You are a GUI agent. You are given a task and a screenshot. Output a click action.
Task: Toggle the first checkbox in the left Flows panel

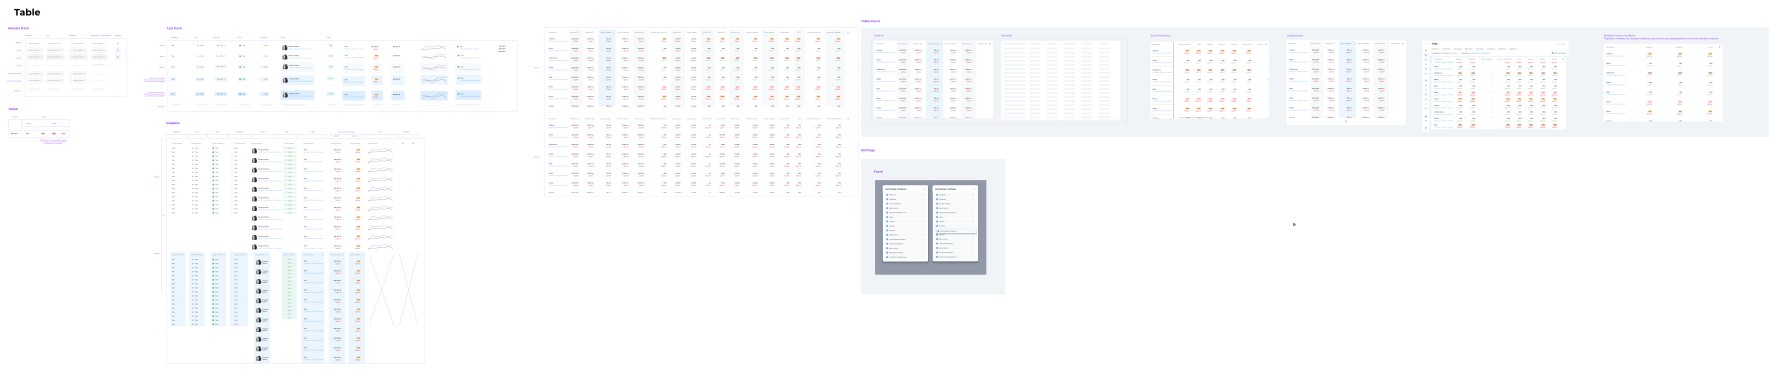click(887, 195)
